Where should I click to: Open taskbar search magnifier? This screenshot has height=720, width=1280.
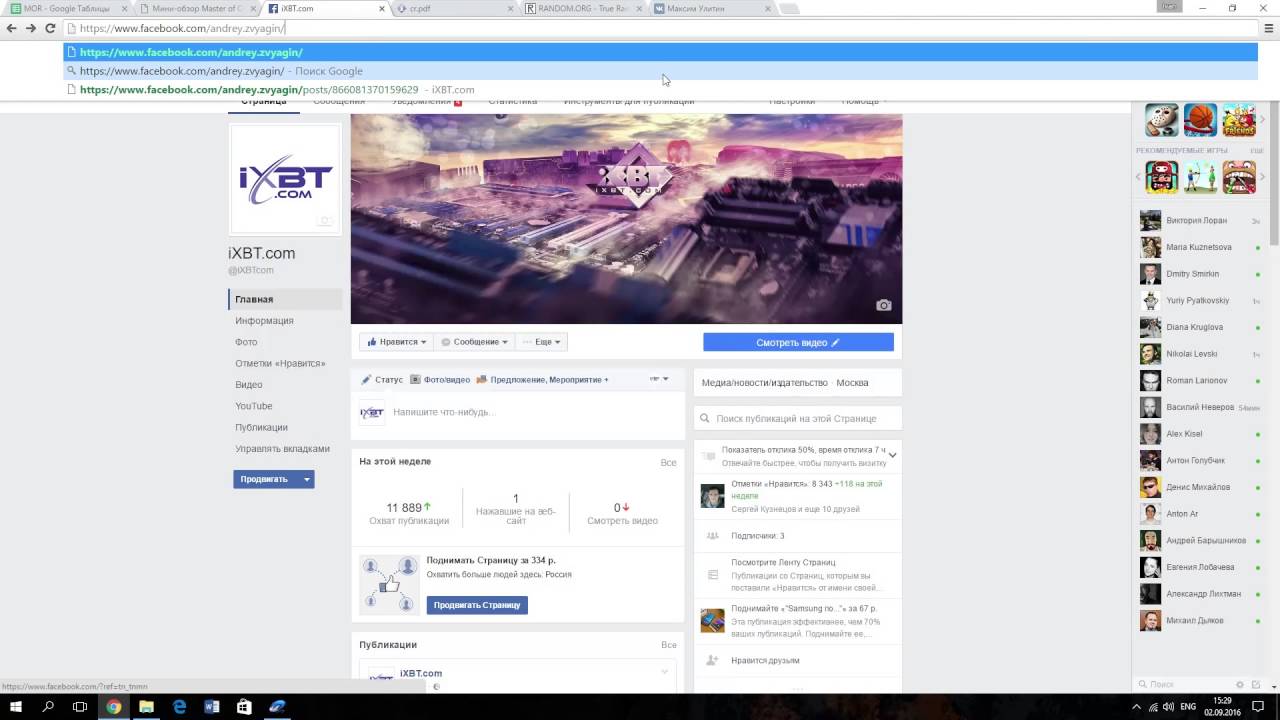coord(48,707)
